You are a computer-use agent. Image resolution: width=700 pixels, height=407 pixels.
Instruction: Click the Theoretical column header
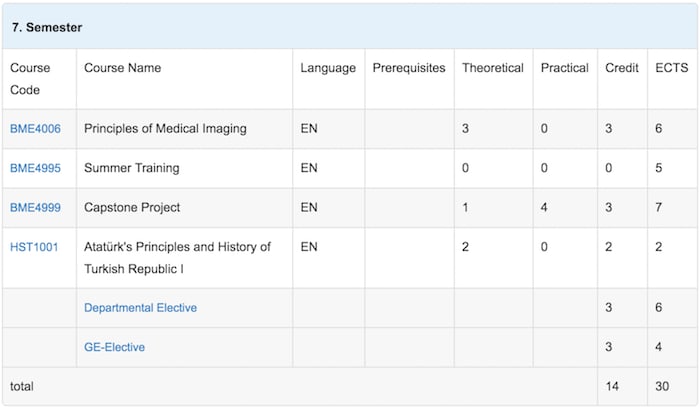493,79
